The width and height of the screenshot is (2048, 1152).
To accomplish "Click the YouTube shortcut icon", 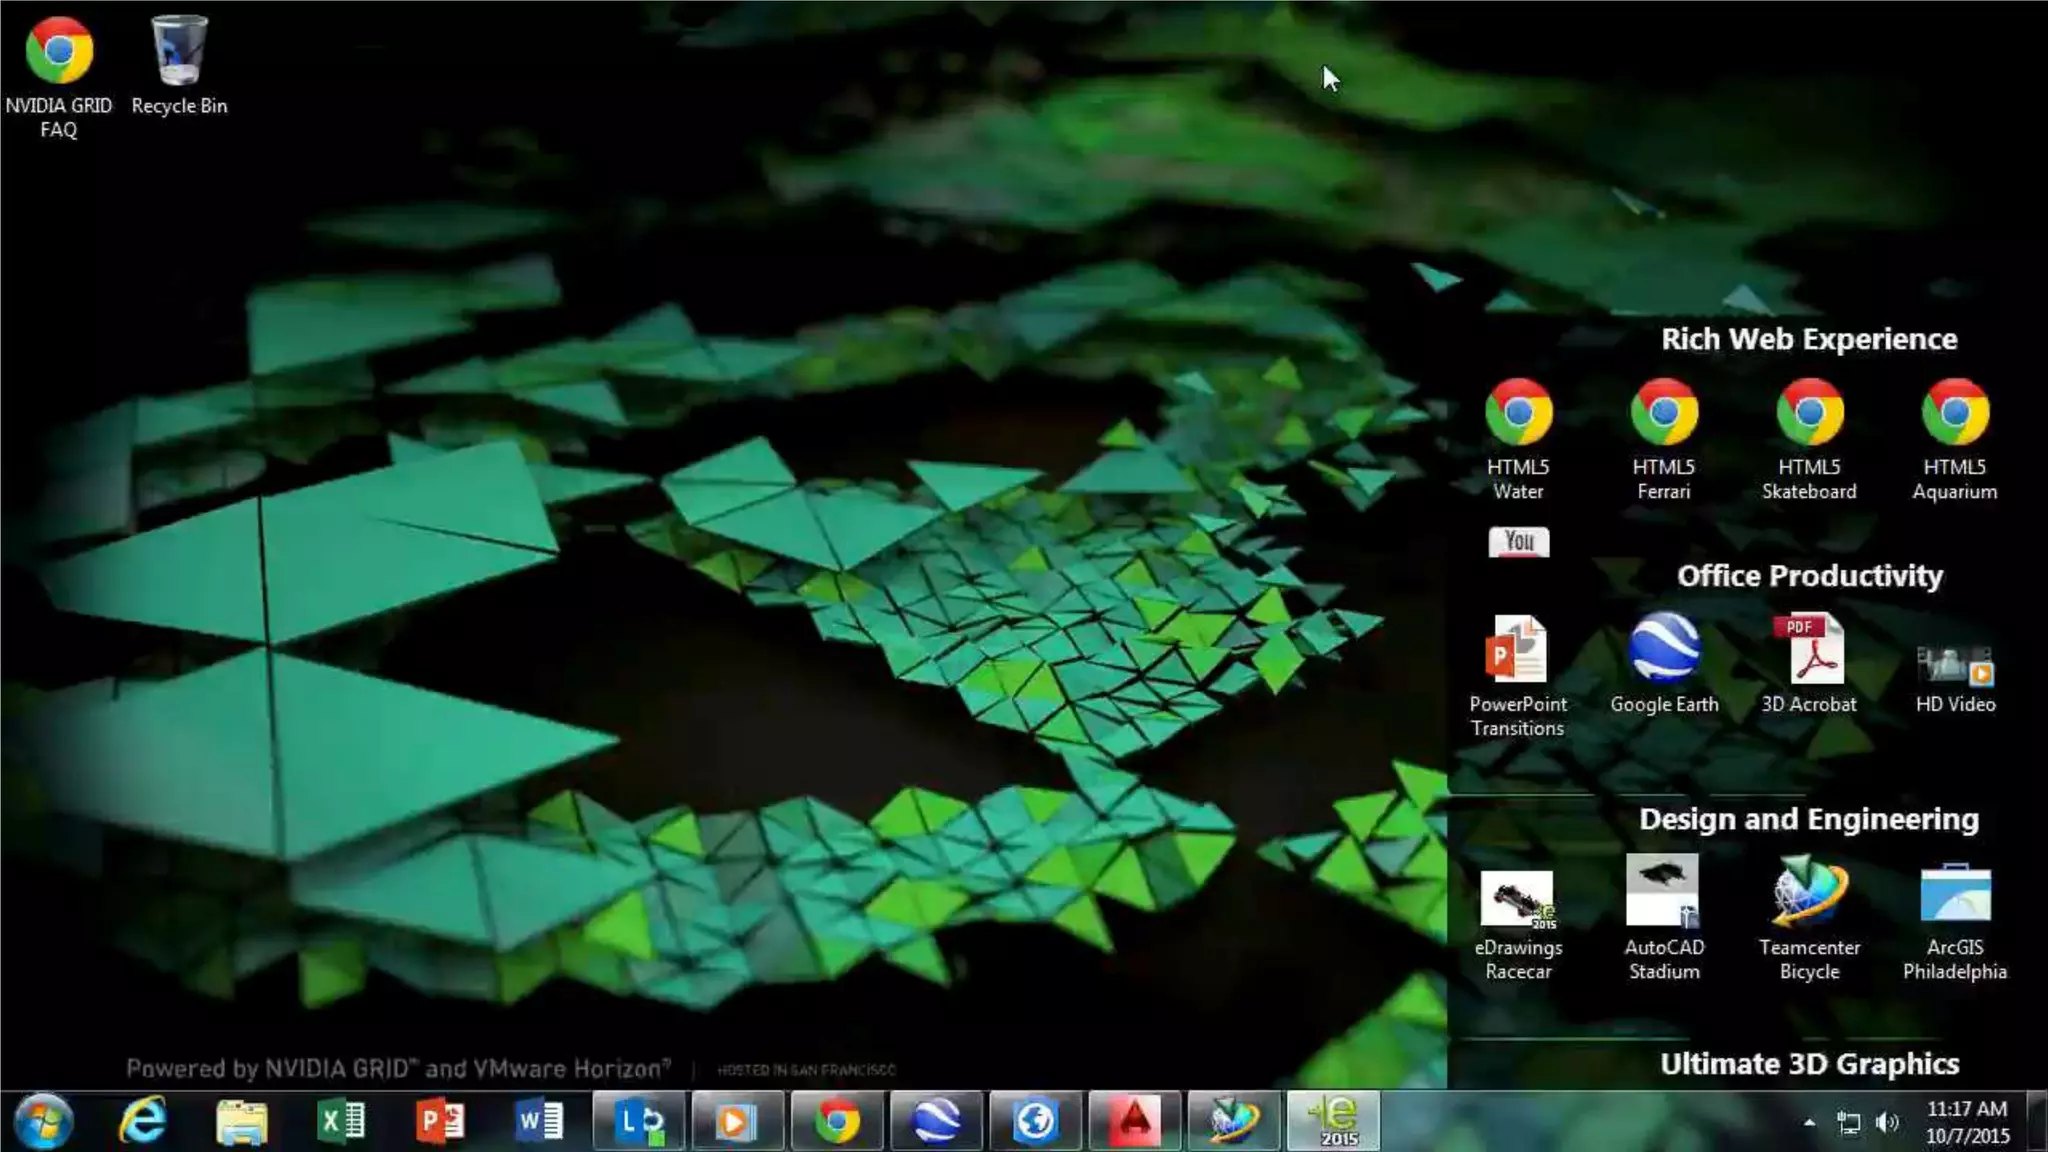I will click(1518, 542).
